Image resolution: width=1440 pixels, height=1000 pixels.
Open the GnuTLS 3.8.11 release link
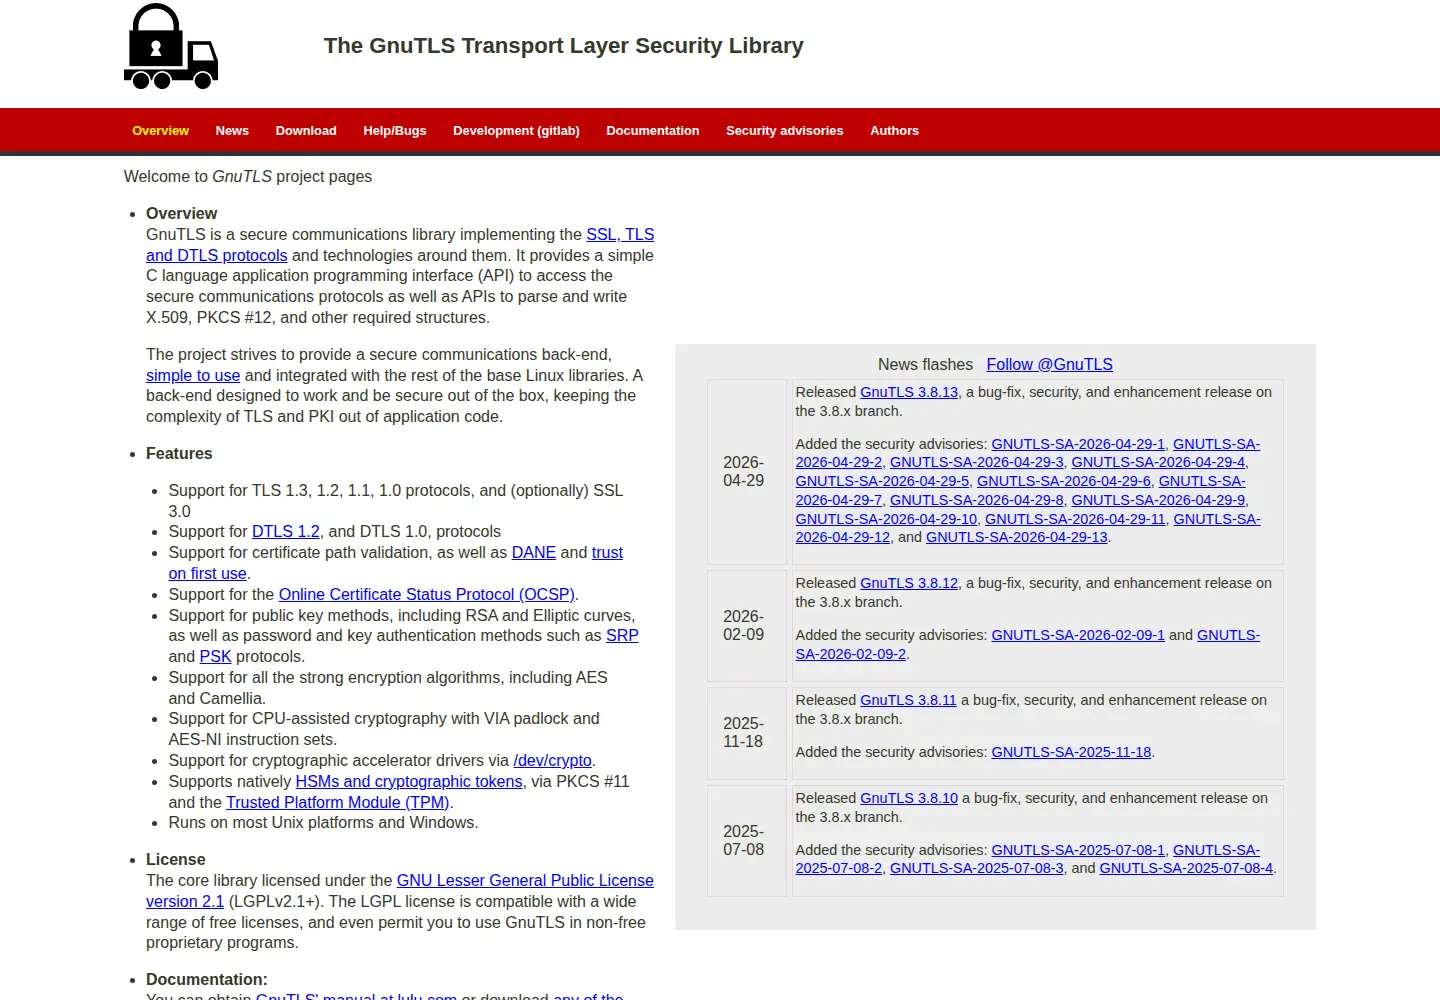coord(908,700)
